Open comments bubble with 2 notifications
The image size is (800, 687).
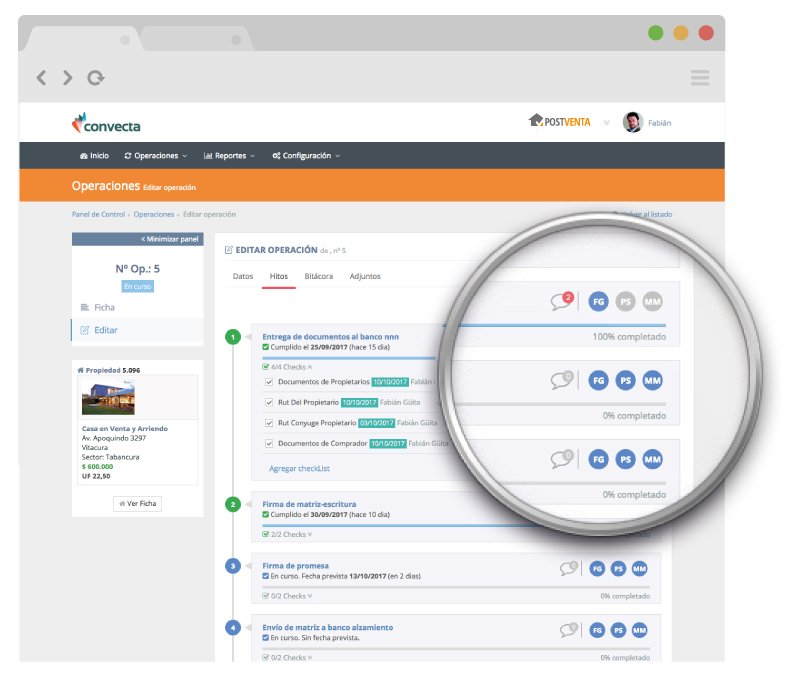tap(562, 301)
